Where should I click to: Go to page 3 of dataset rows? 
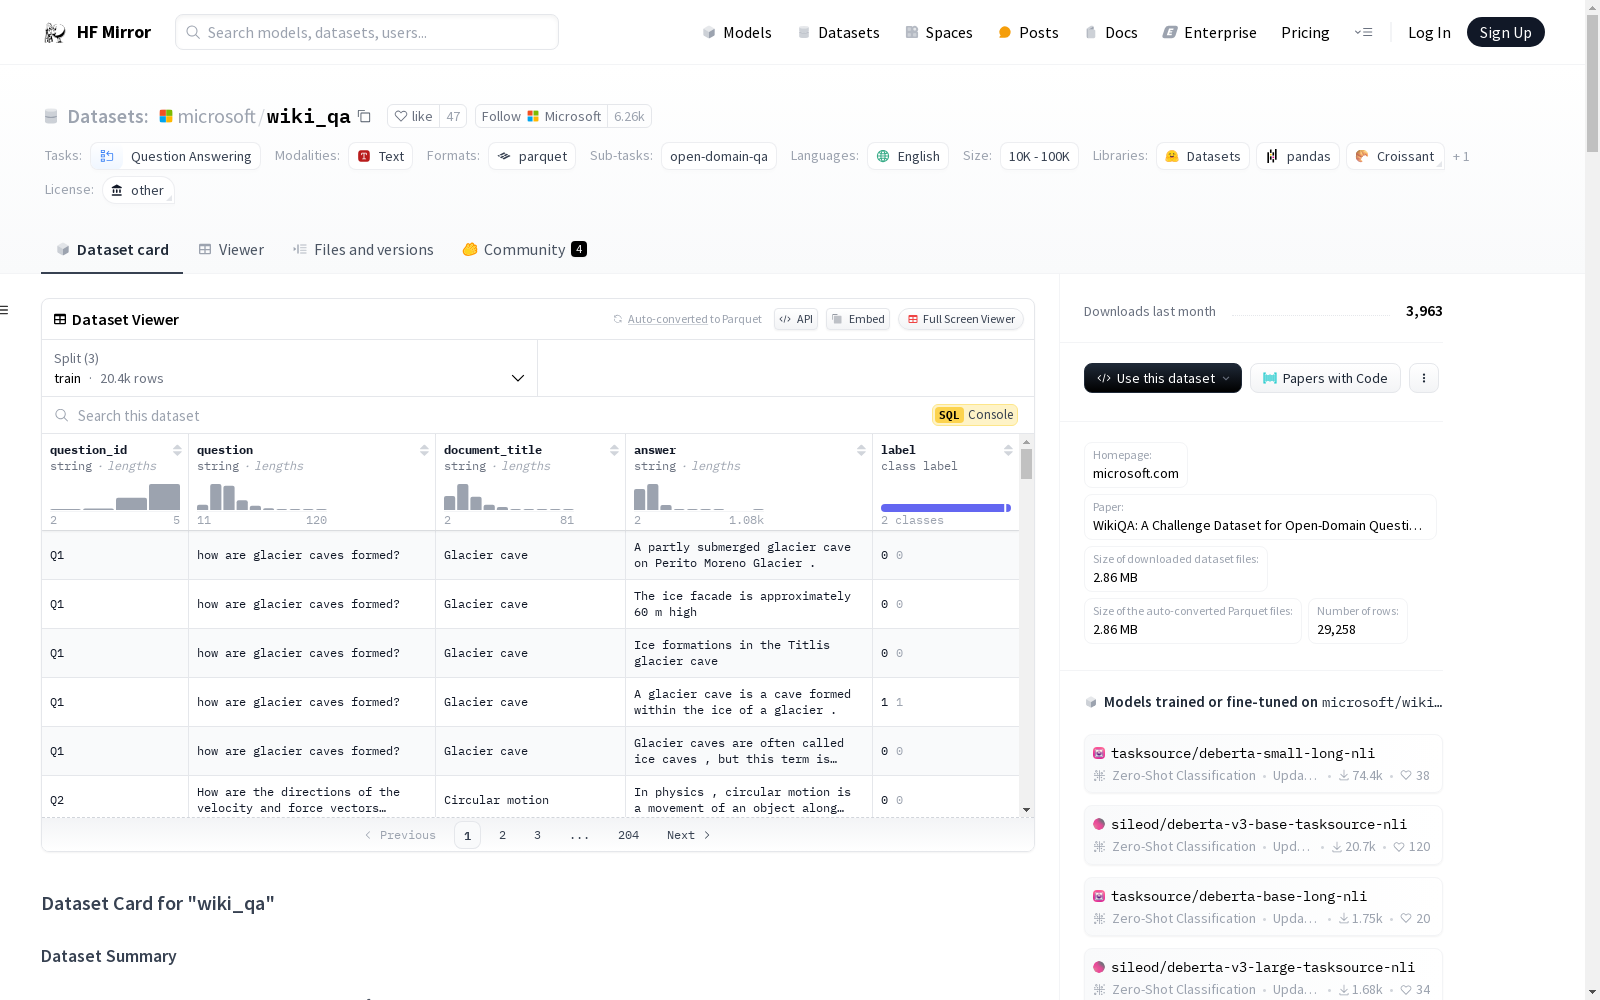pyautogui.click(x=537, y=835)
